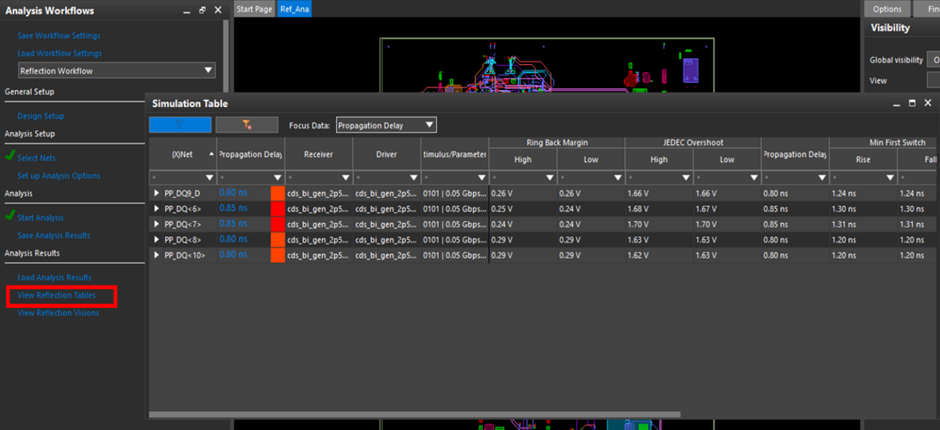Click the Save Workflow Settings link
The height and width of the screenshot is (430, 940).
(59, 36)
